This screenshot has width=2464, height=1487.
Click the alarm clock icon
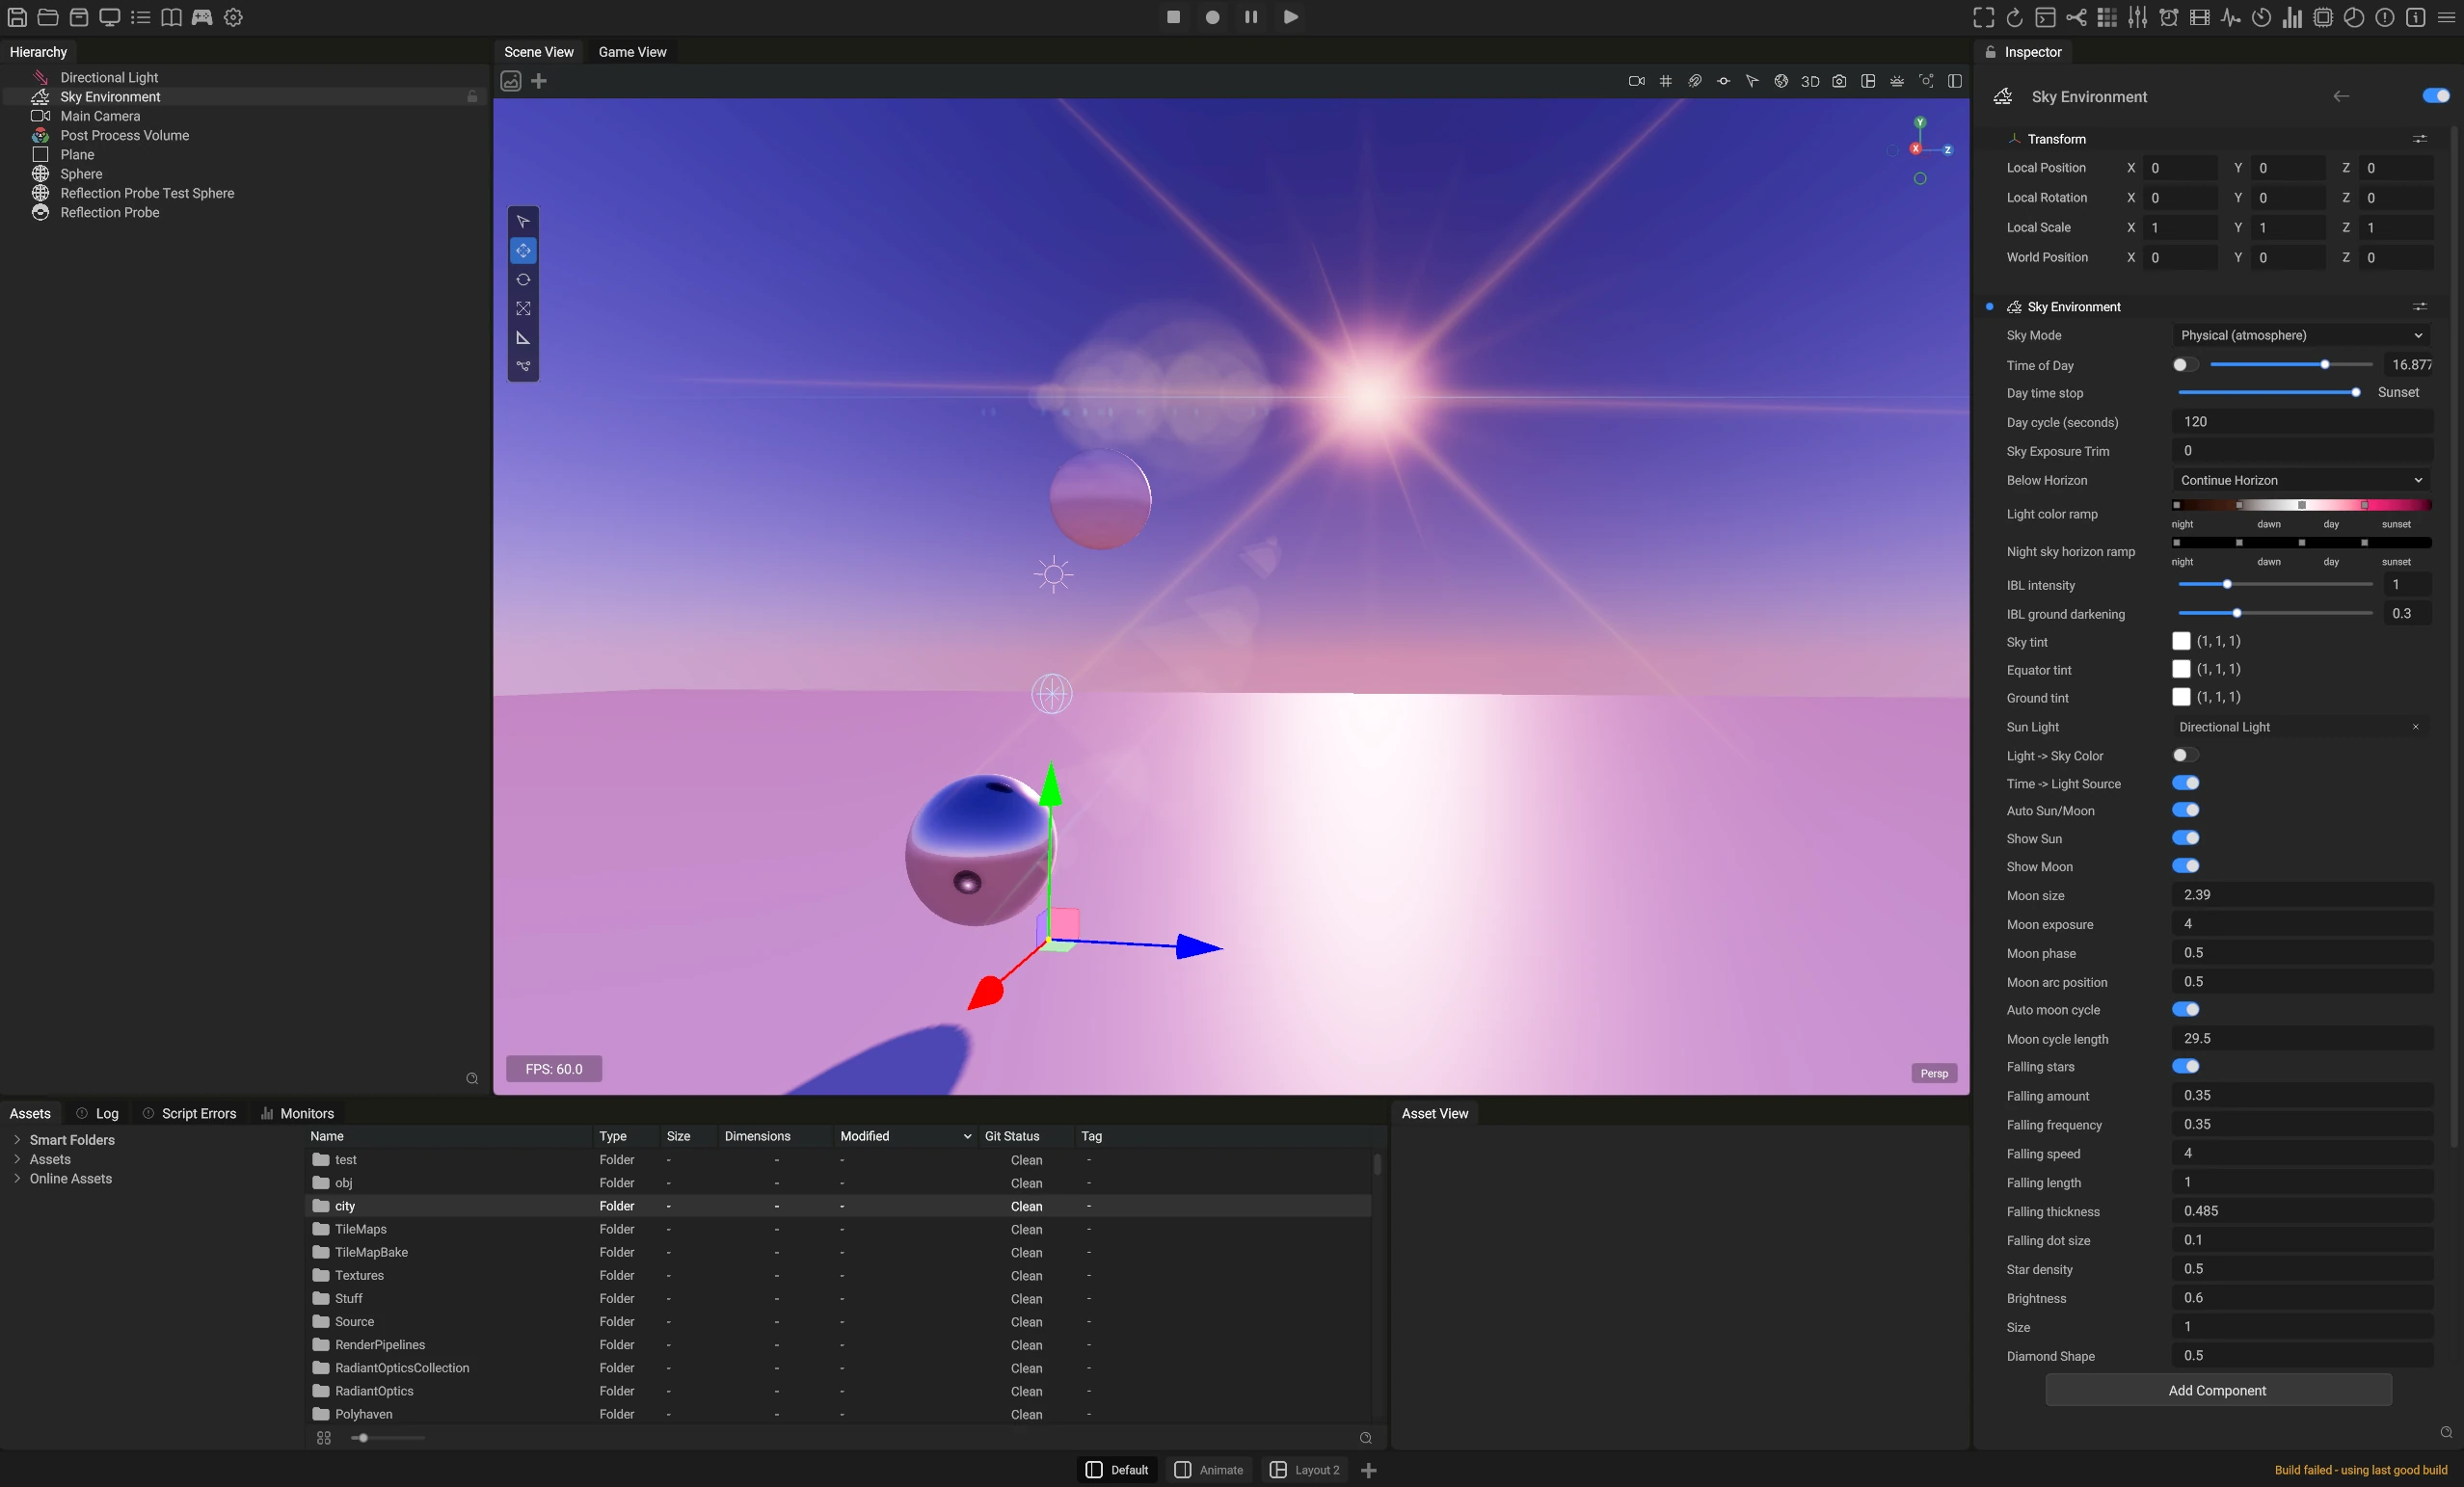coord(2168,17)
